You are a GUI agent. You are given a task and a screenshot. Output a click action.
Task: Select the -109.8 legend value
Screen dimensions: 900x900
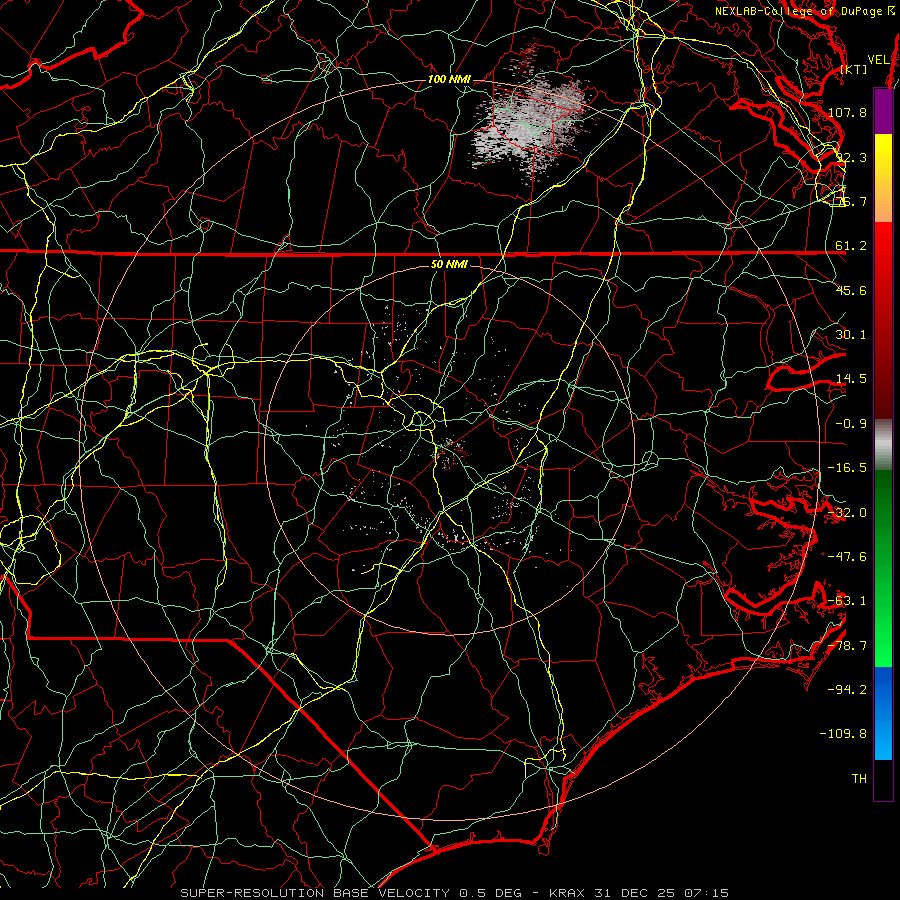coord(844,734)
